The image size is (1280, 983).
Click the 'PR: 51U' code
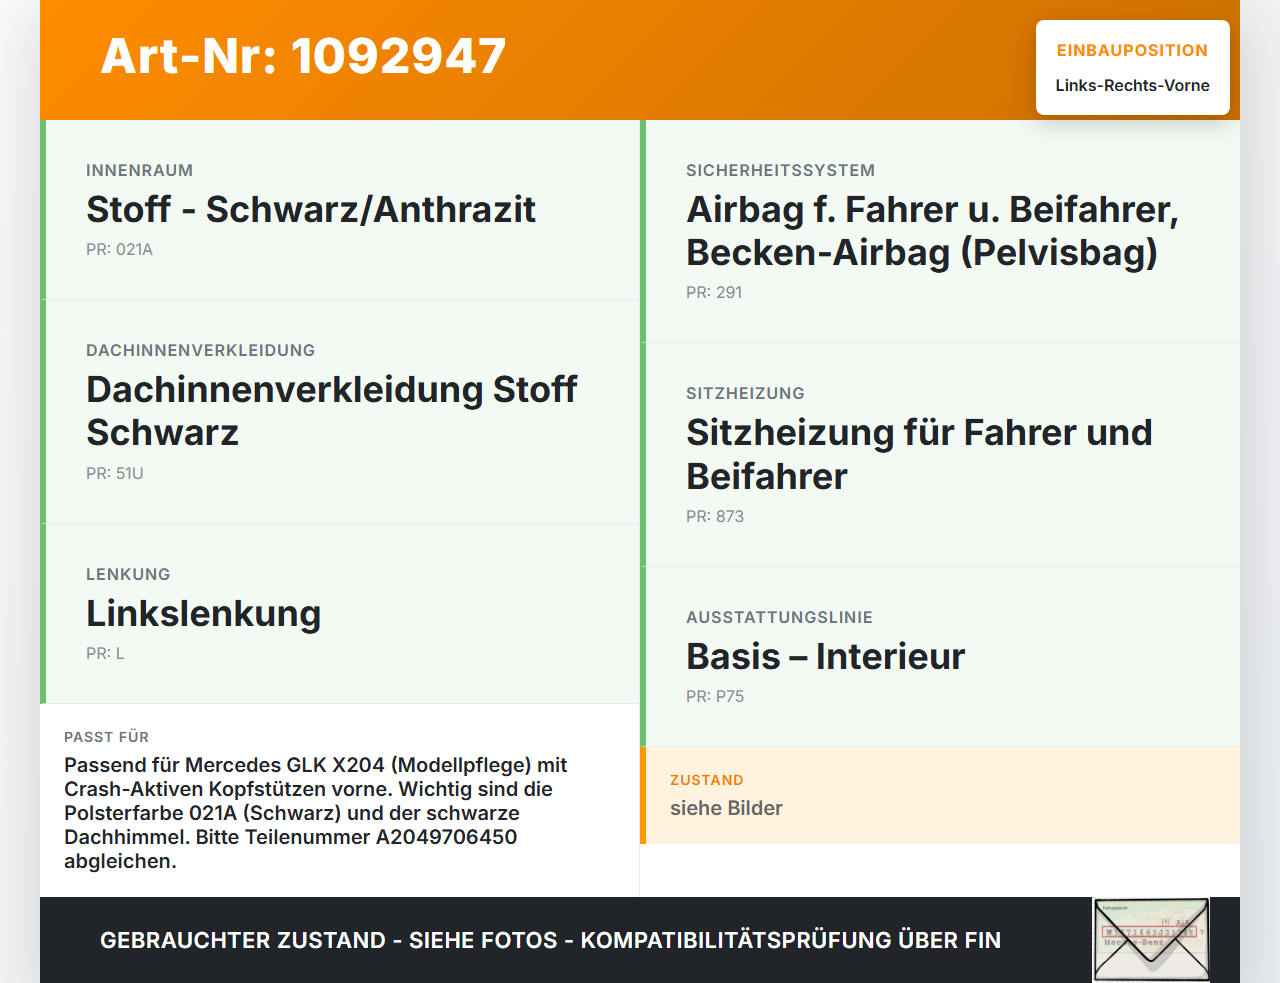115,473
